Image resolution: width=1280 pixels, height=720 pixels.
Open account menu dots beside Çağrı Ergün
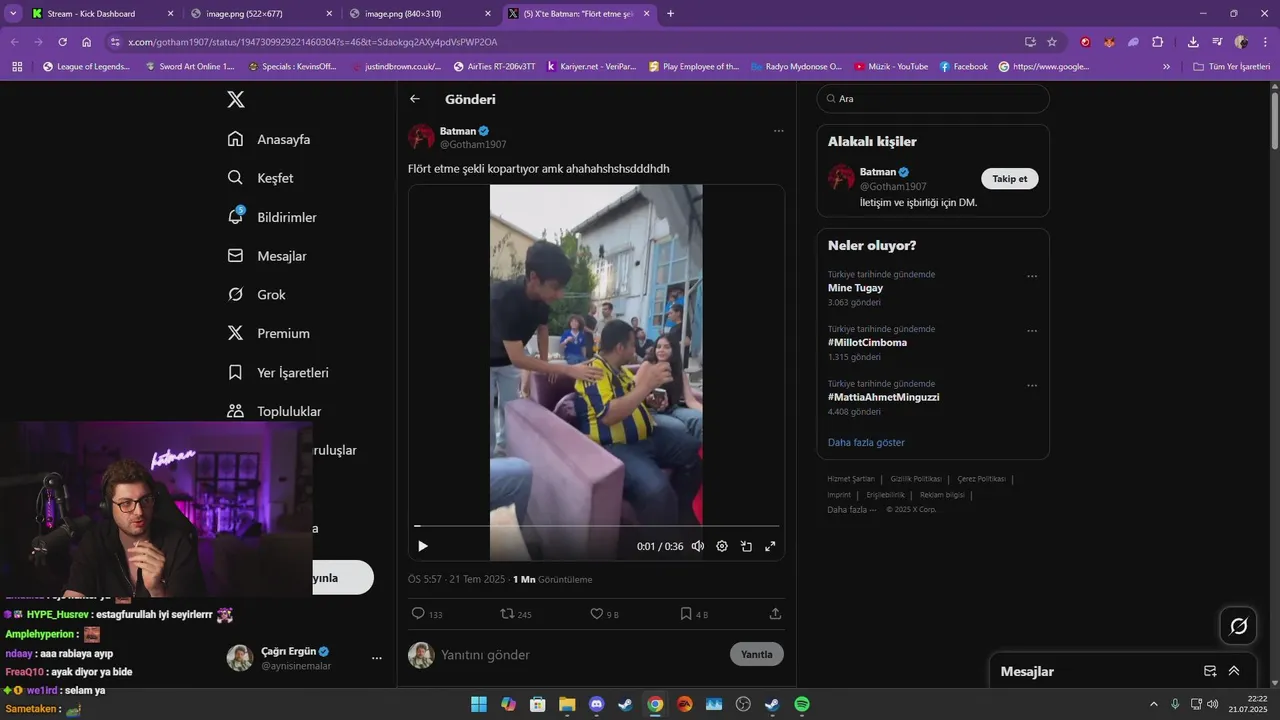coord(377,658)
